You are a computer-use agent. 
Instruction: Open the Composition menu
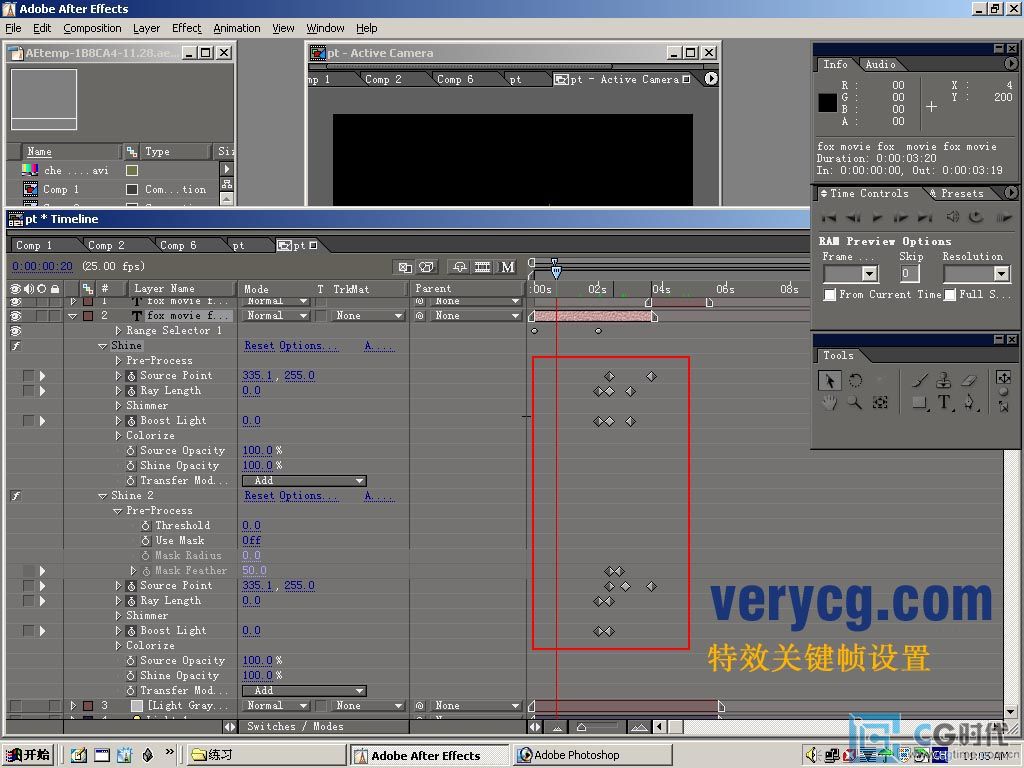pyautogui.click(x=92, y=28)
